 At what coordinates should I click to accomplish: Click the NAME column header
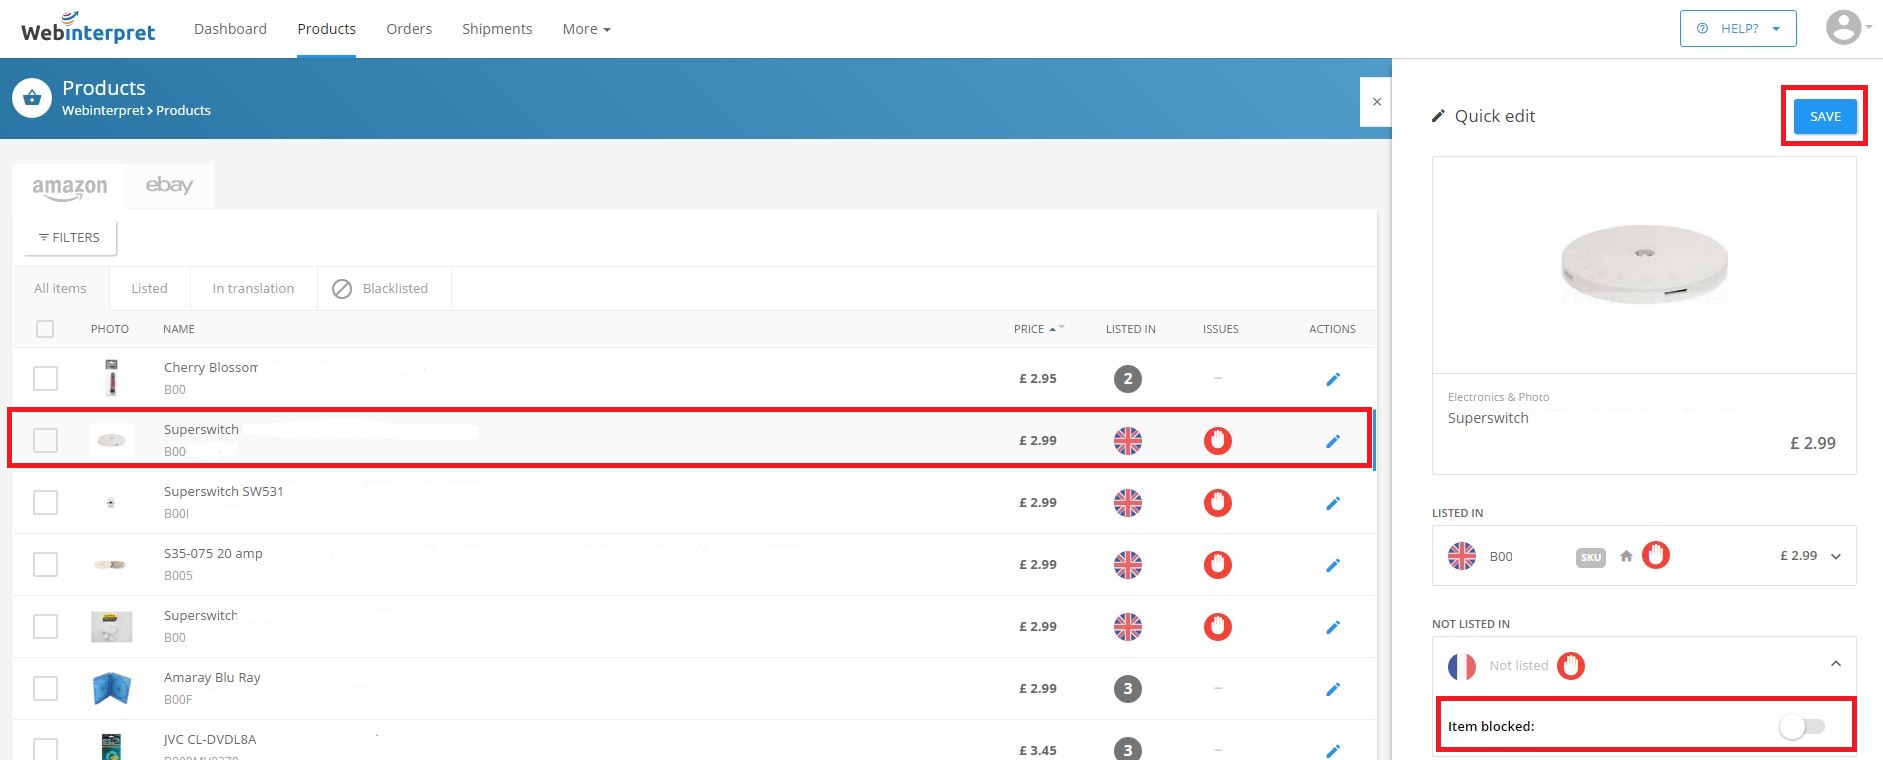pyautogui.click(x=179, y=329)
